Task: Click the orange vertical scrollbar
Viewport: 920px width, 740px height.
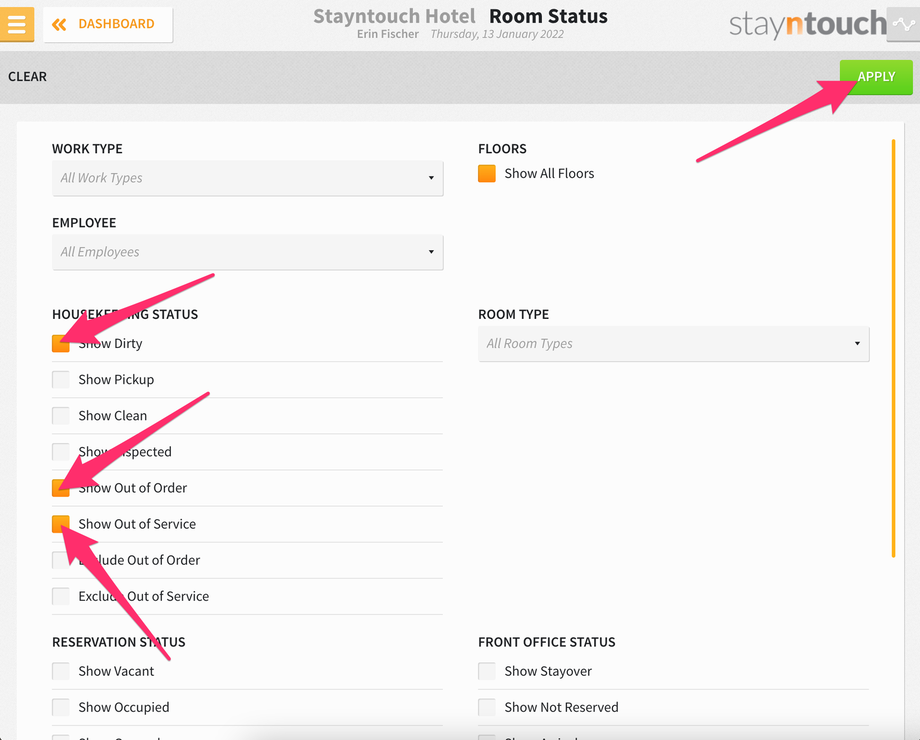Action: pos(893,348)
